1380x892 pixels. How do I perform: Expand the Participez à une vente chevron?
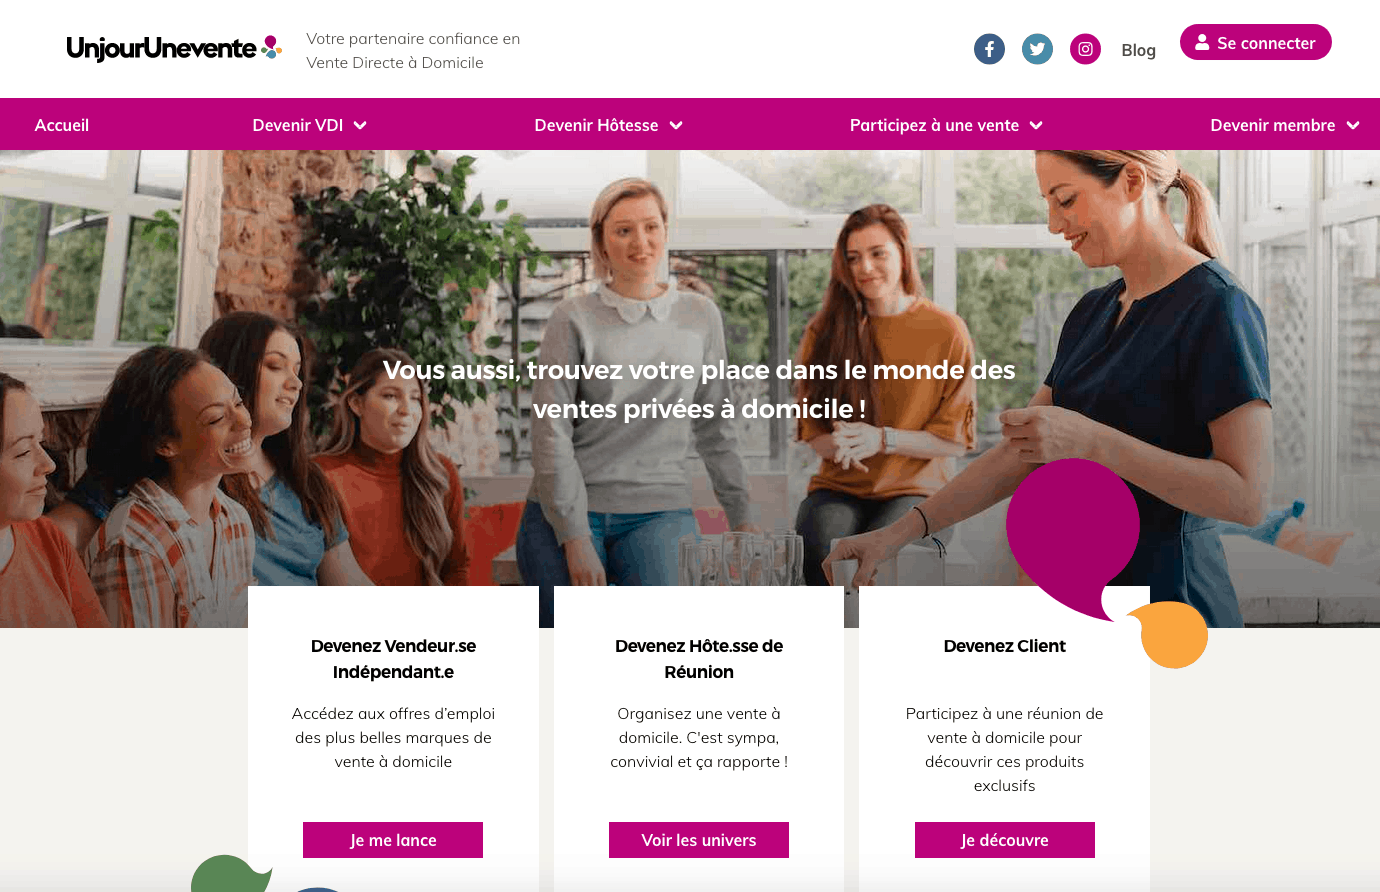[1036, 125]
